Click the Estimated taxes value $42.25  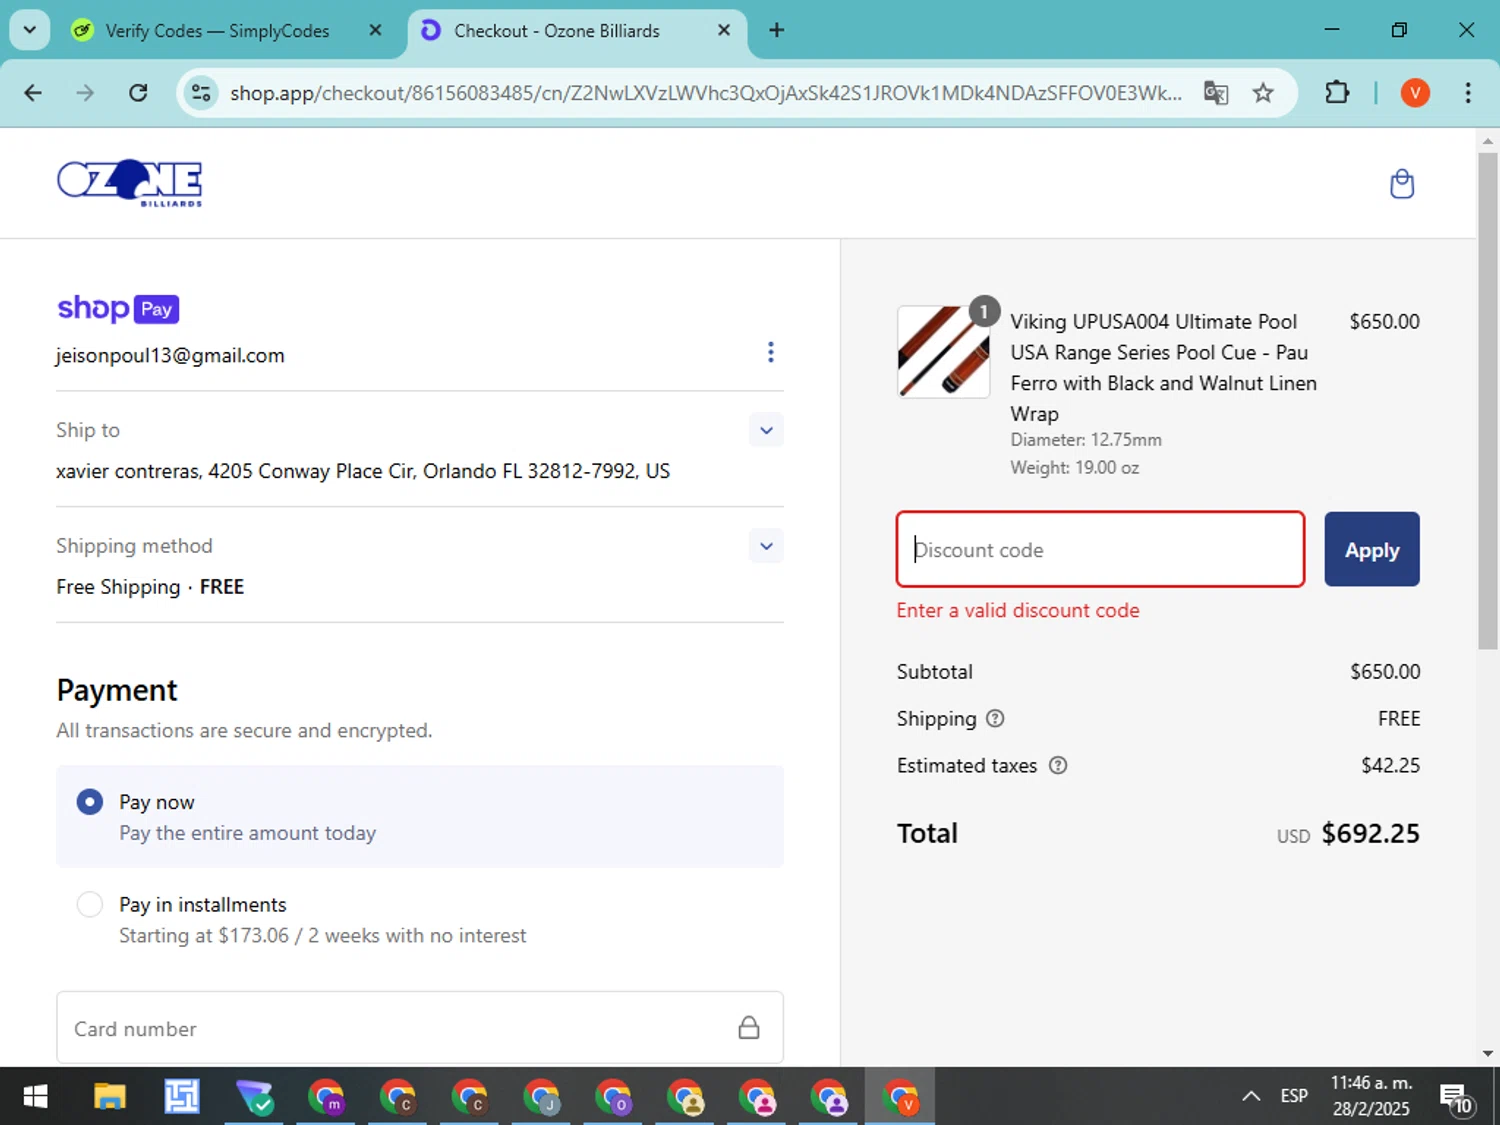tap(1390, 765)
